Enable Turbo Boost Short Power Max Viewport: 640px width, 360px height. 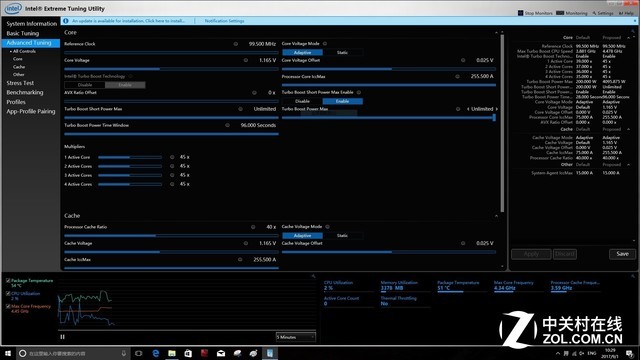(x=342, y=101)
